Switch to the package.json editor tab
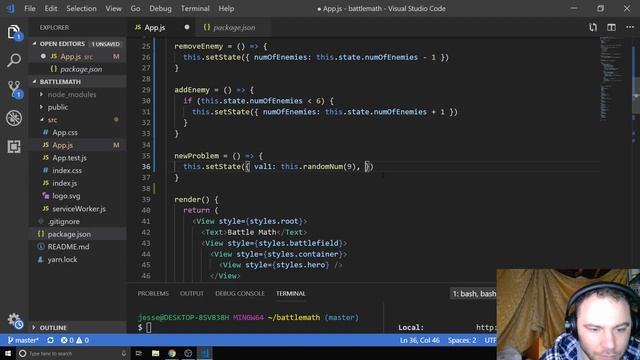Viewport: 640px width, 360px height. (234, 27)
